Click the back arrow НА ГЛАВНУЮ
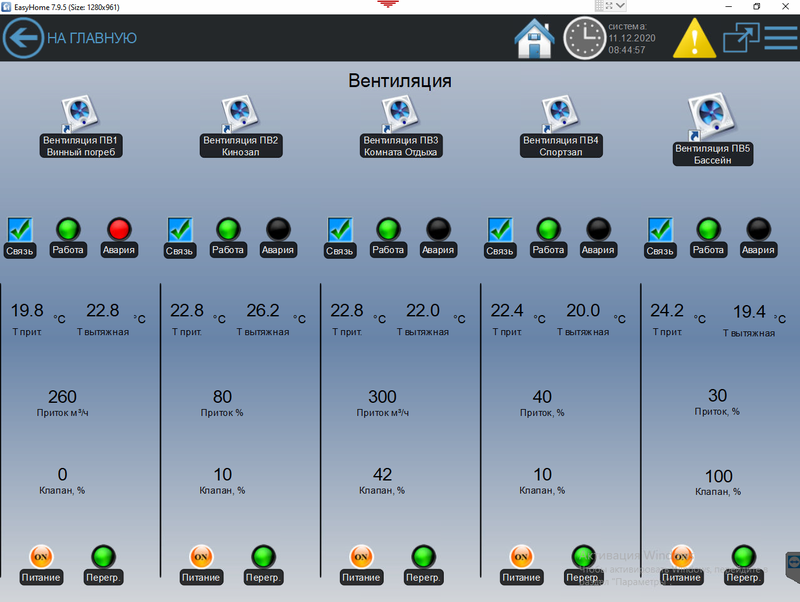The width and height of the screenshot is (800, 602). click(x=23, y=38)
